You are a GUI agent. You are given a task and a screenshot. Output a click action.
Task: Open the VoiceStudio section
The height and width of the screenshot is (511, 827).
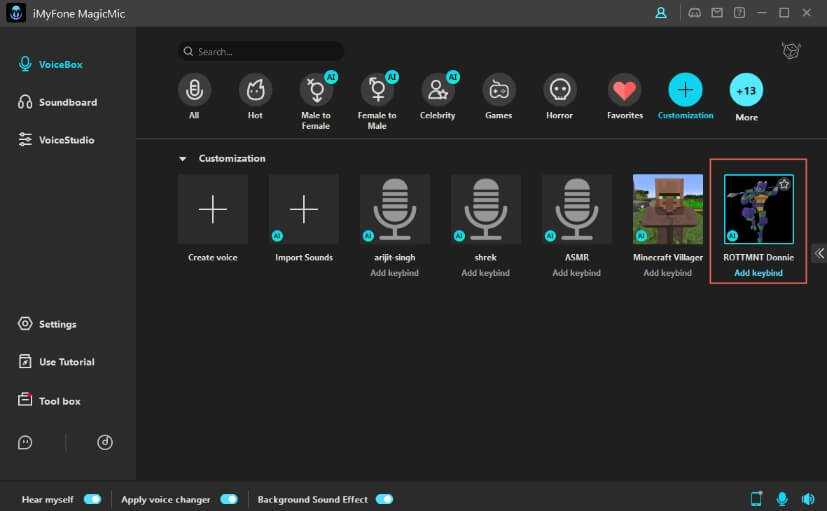[x=56, y=140]
